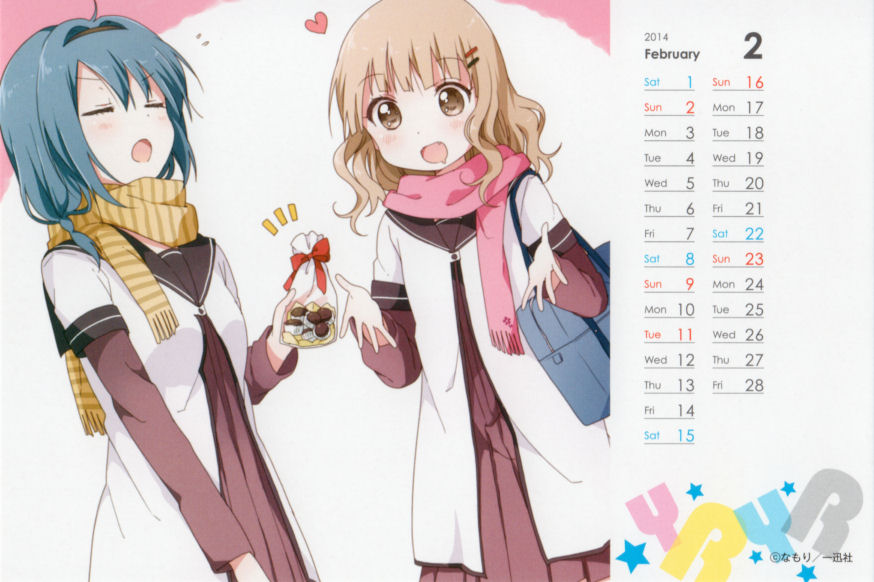Click the pink heart above the girls
The width and height of the screenshot is (874, 582).
316,23
